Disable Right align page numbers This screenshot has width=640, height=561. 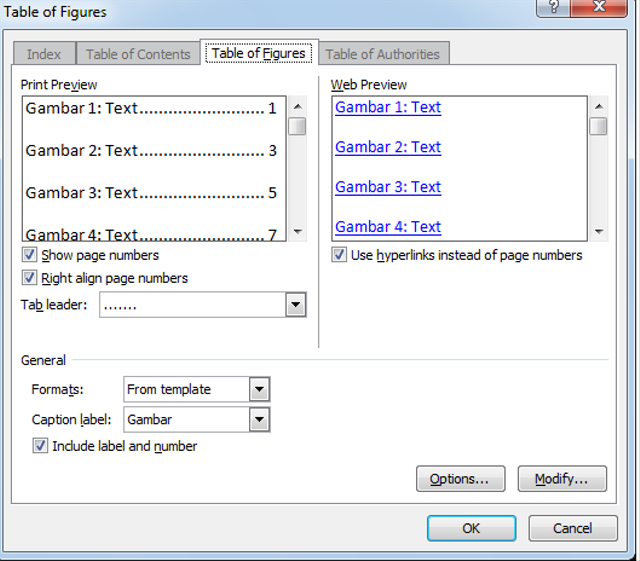(x=30, y=278)
